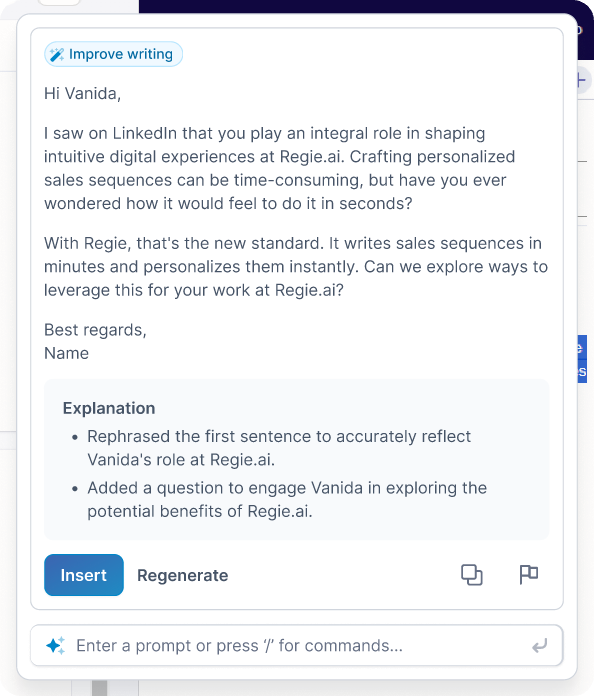Insert the generated email text
This screenshot has height=696, width=594.
coord(84,575)
